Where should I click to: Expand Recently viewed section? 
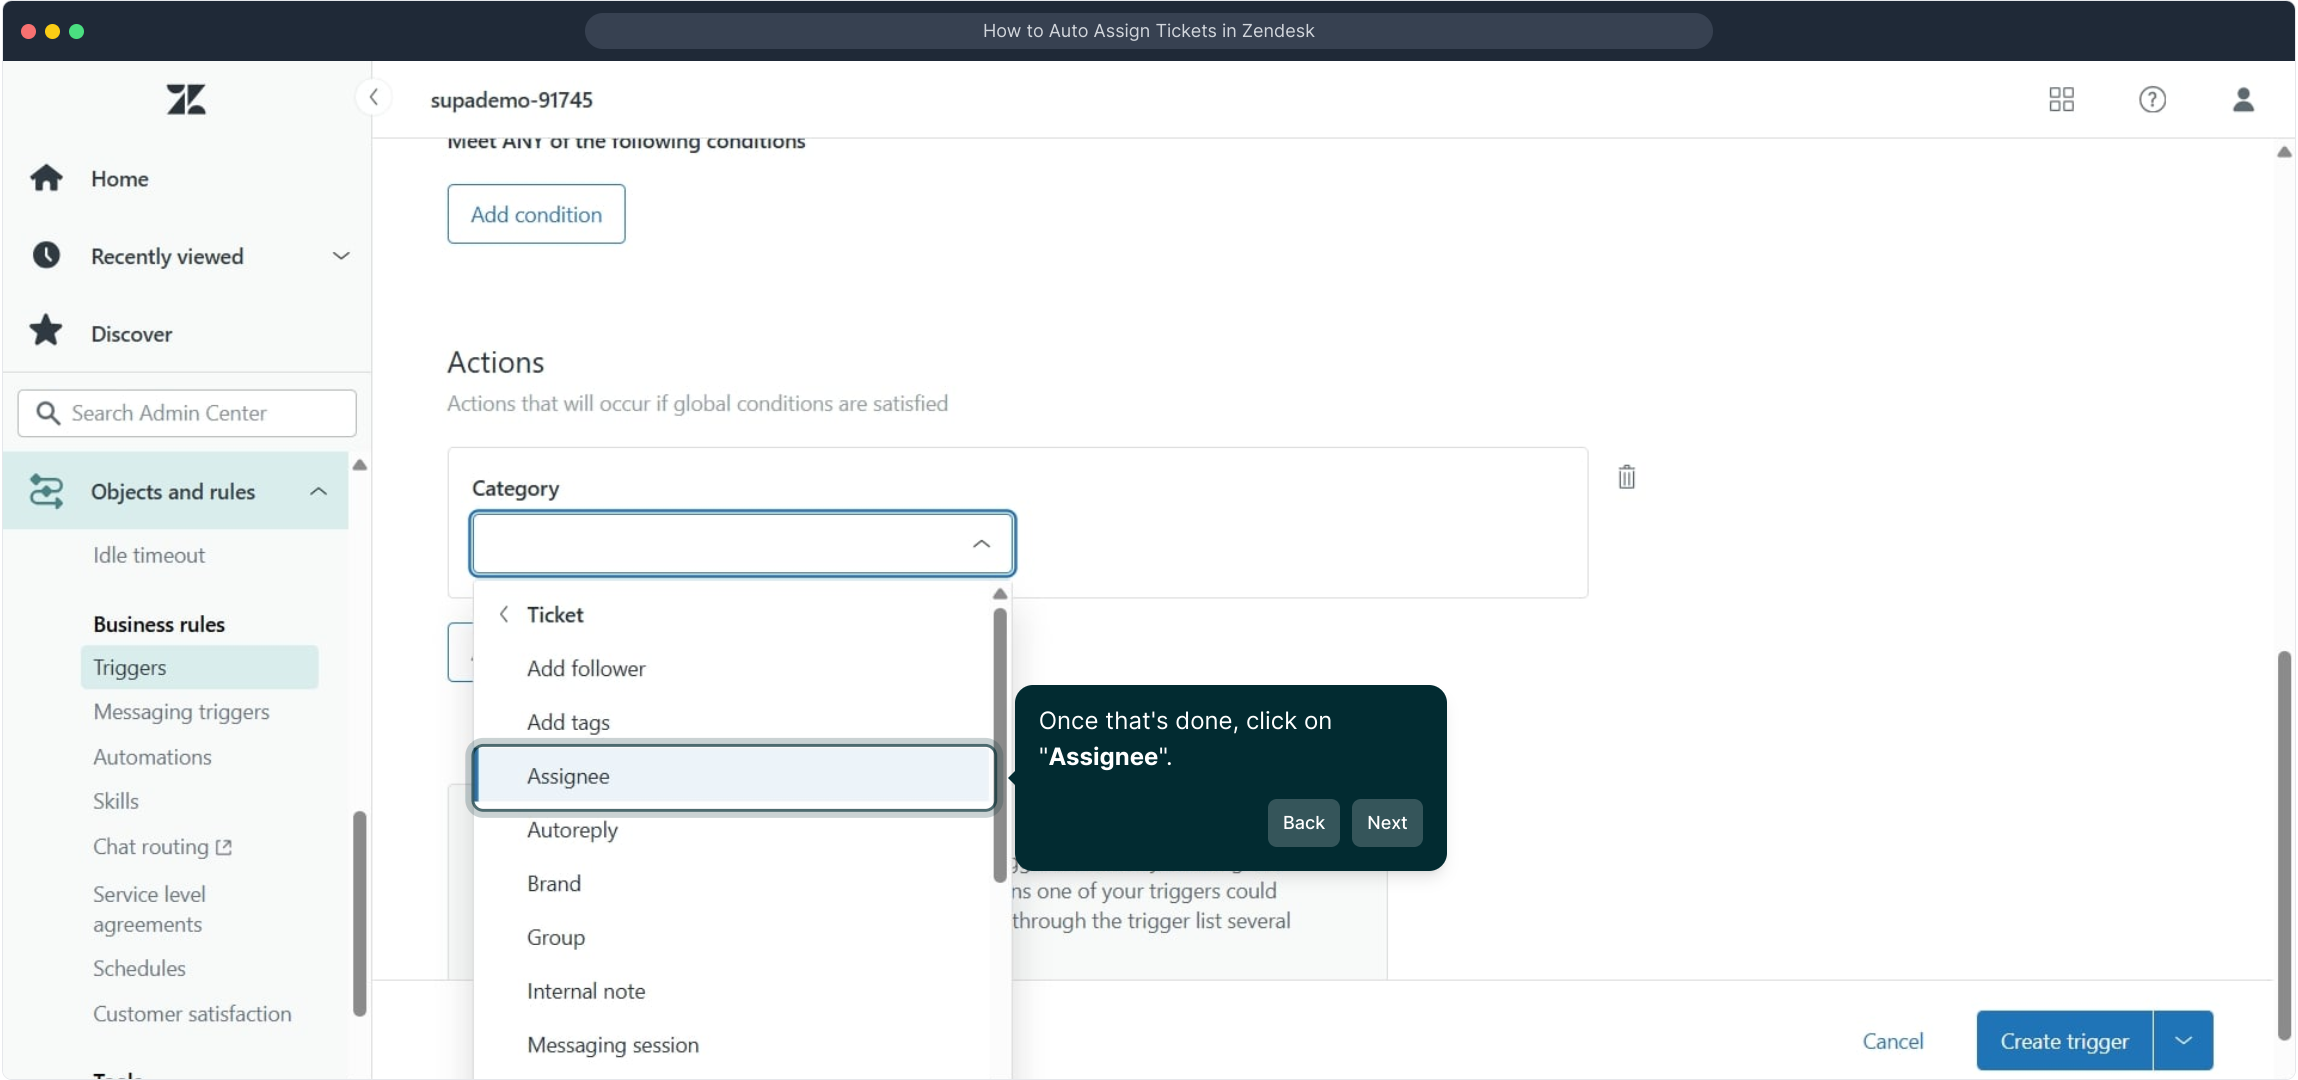(x=340, y=256)
